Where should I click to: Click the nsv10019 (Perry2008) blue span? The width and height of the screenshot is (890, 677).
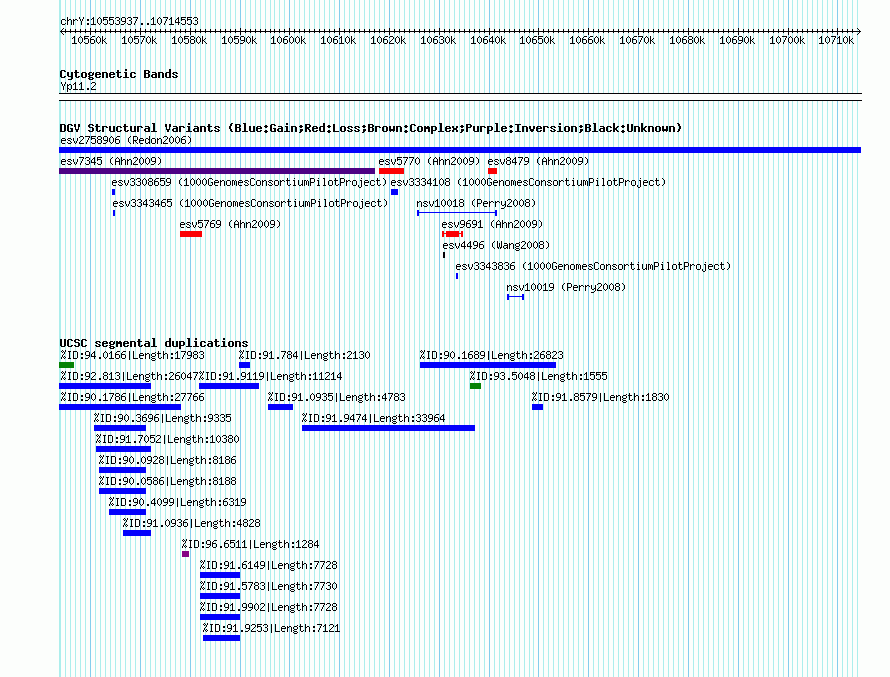coord(515,297)
